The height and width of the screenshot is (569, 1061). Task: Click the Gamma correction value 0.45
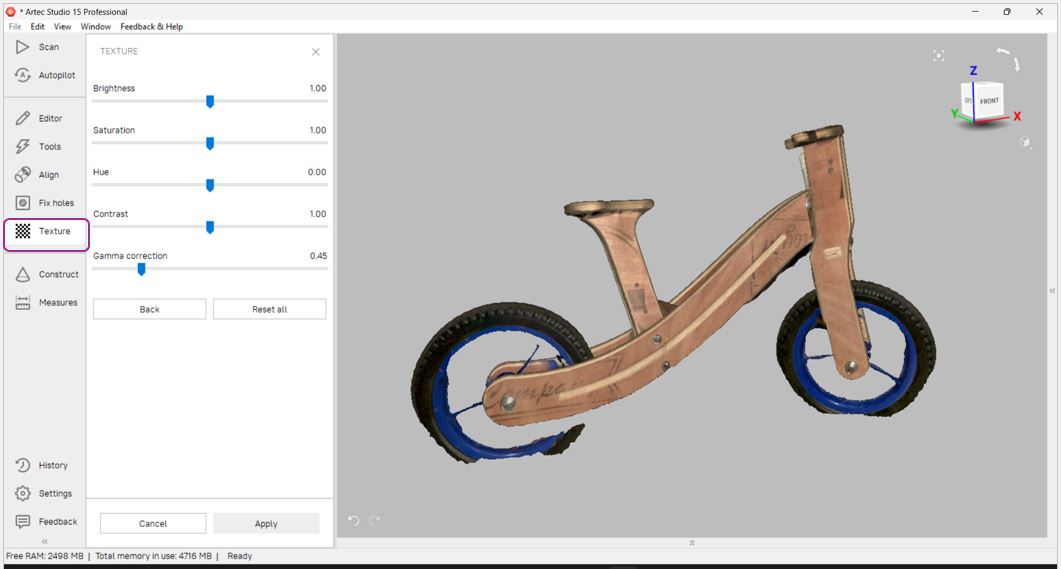tap(318, 256)
